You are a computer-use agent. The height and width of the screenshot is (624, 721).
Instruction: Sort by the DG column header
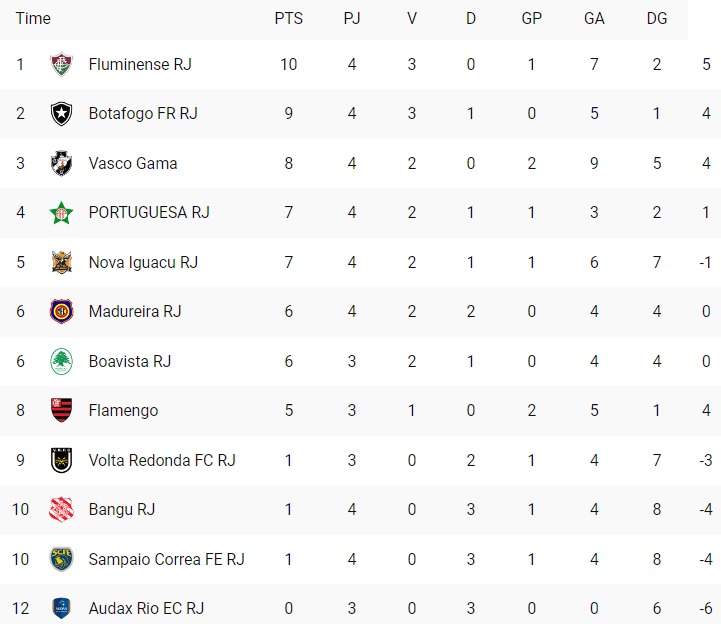point(657,18)
